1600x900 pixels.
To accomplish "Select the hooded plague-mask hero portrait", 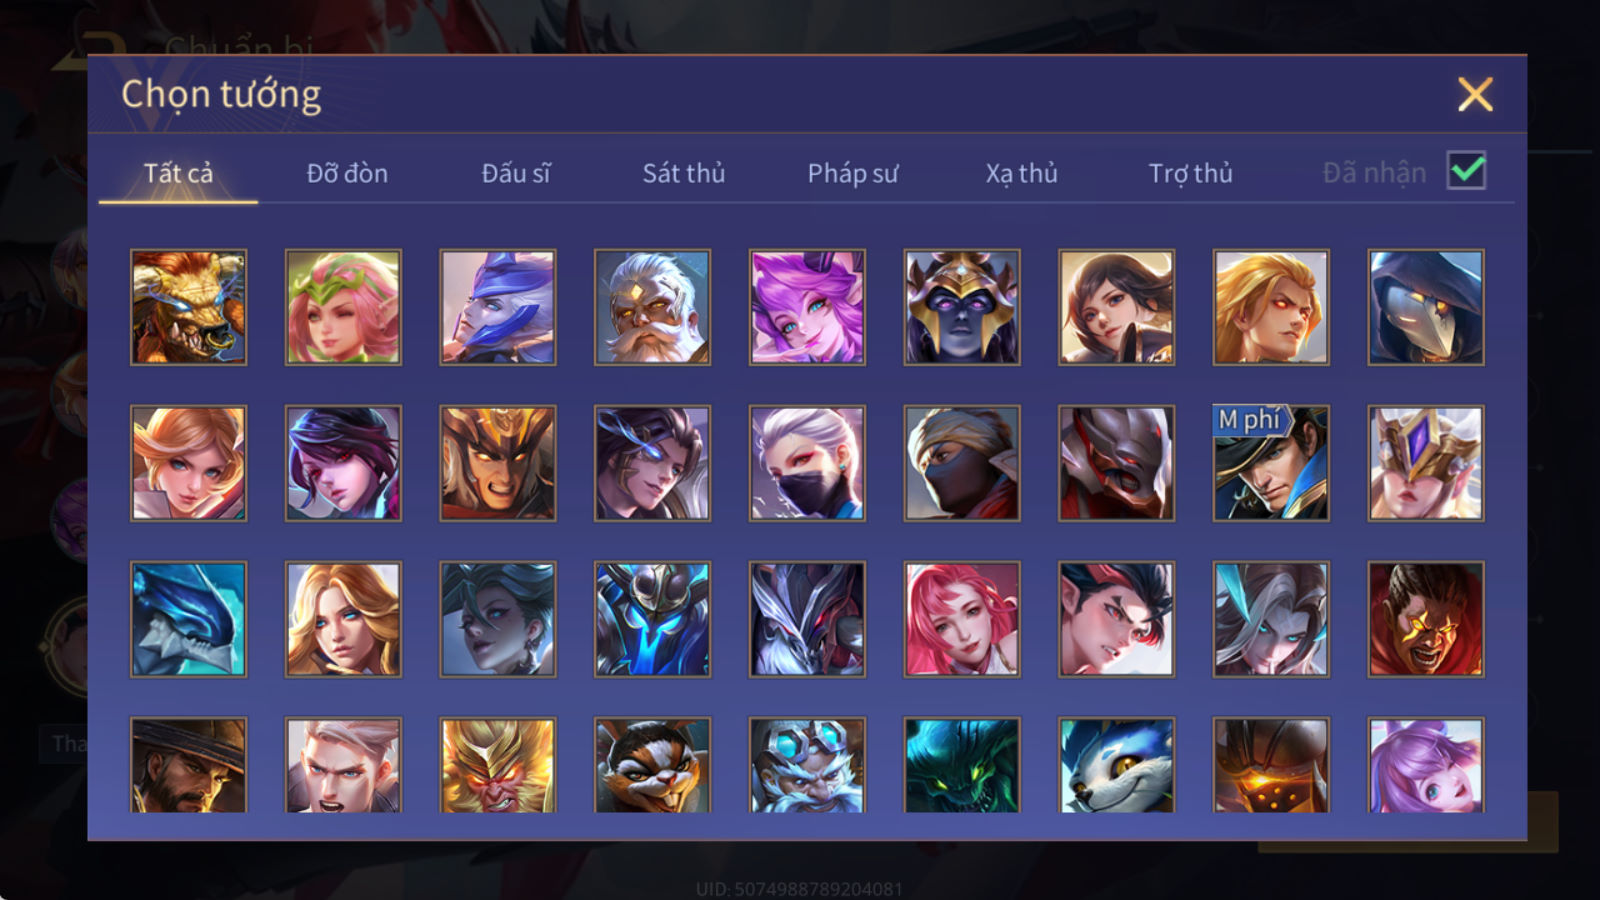I will 1426,307.
